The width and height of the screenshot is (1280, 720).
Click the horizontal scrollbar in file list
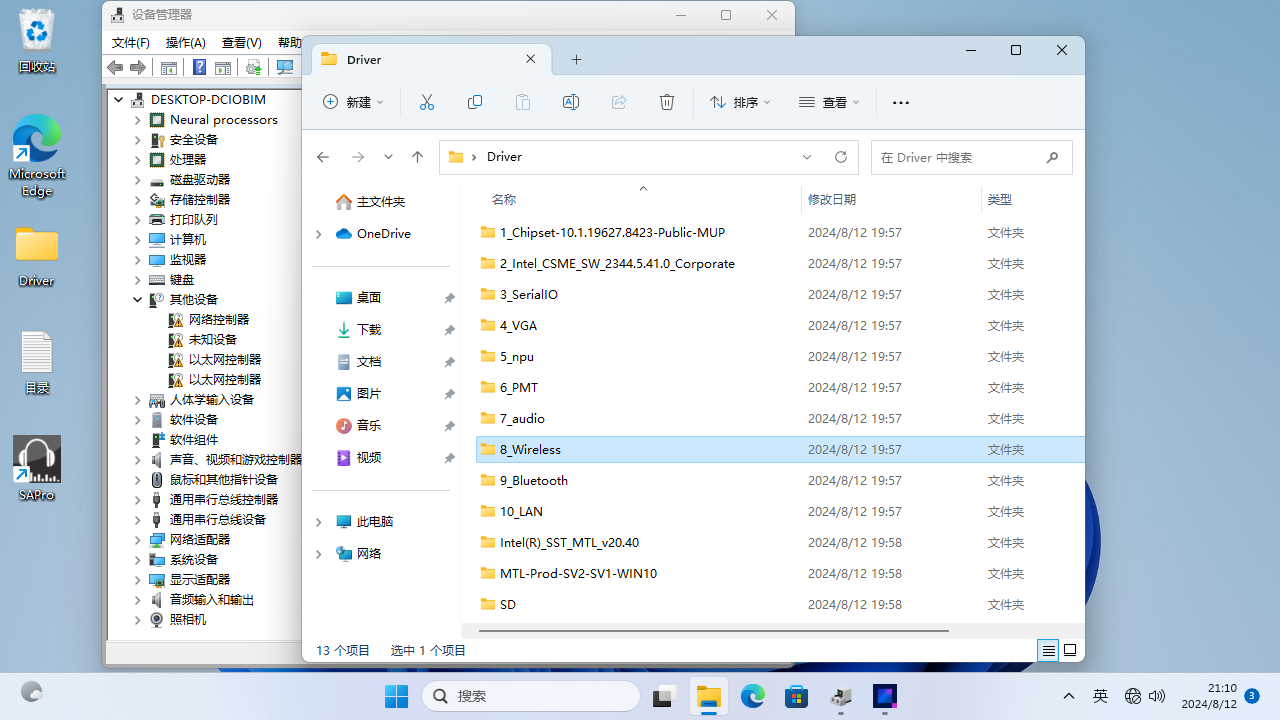[713, 631]
